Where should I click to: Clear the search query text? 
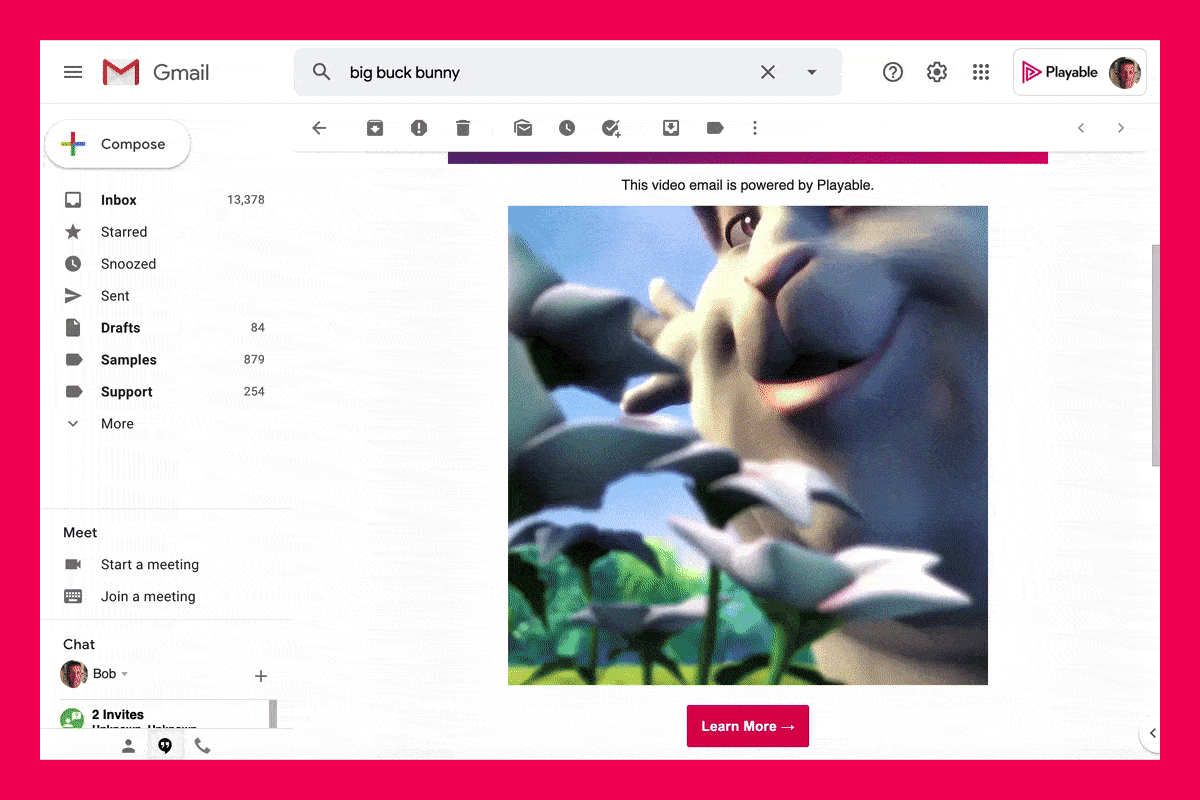pyautogui.click(x=768, y=72)
